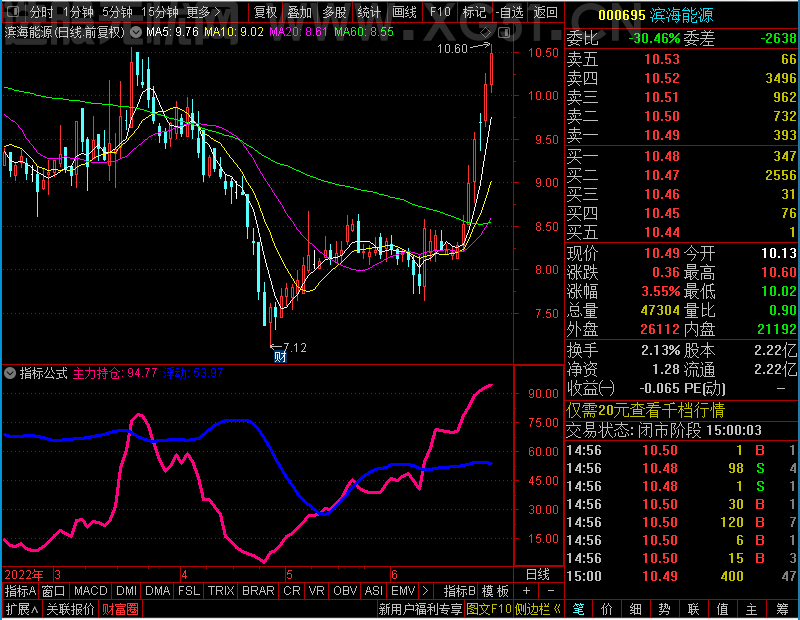Collapse sidebar with 侧边栏 link
Screen dimensions: 800x620
coord(538,609)
